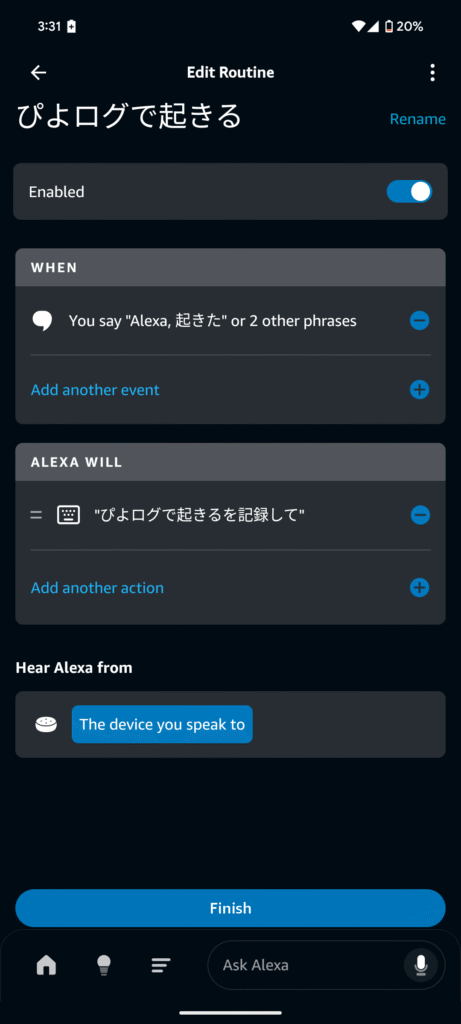This screenshot has width=461, height=1024.
Task: Edit the ぴよログで起きるを記録して action
Action: point(200,515)
